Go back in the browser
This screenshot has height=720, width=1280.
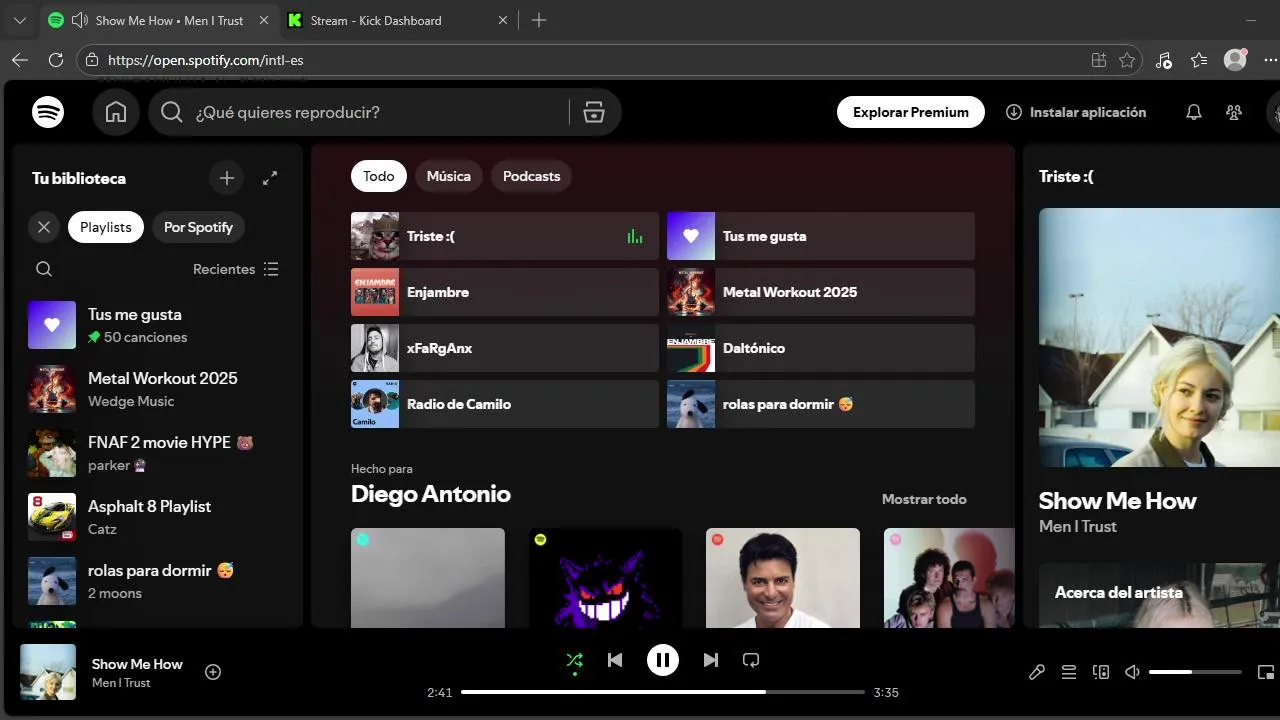[x=20, y=60]
